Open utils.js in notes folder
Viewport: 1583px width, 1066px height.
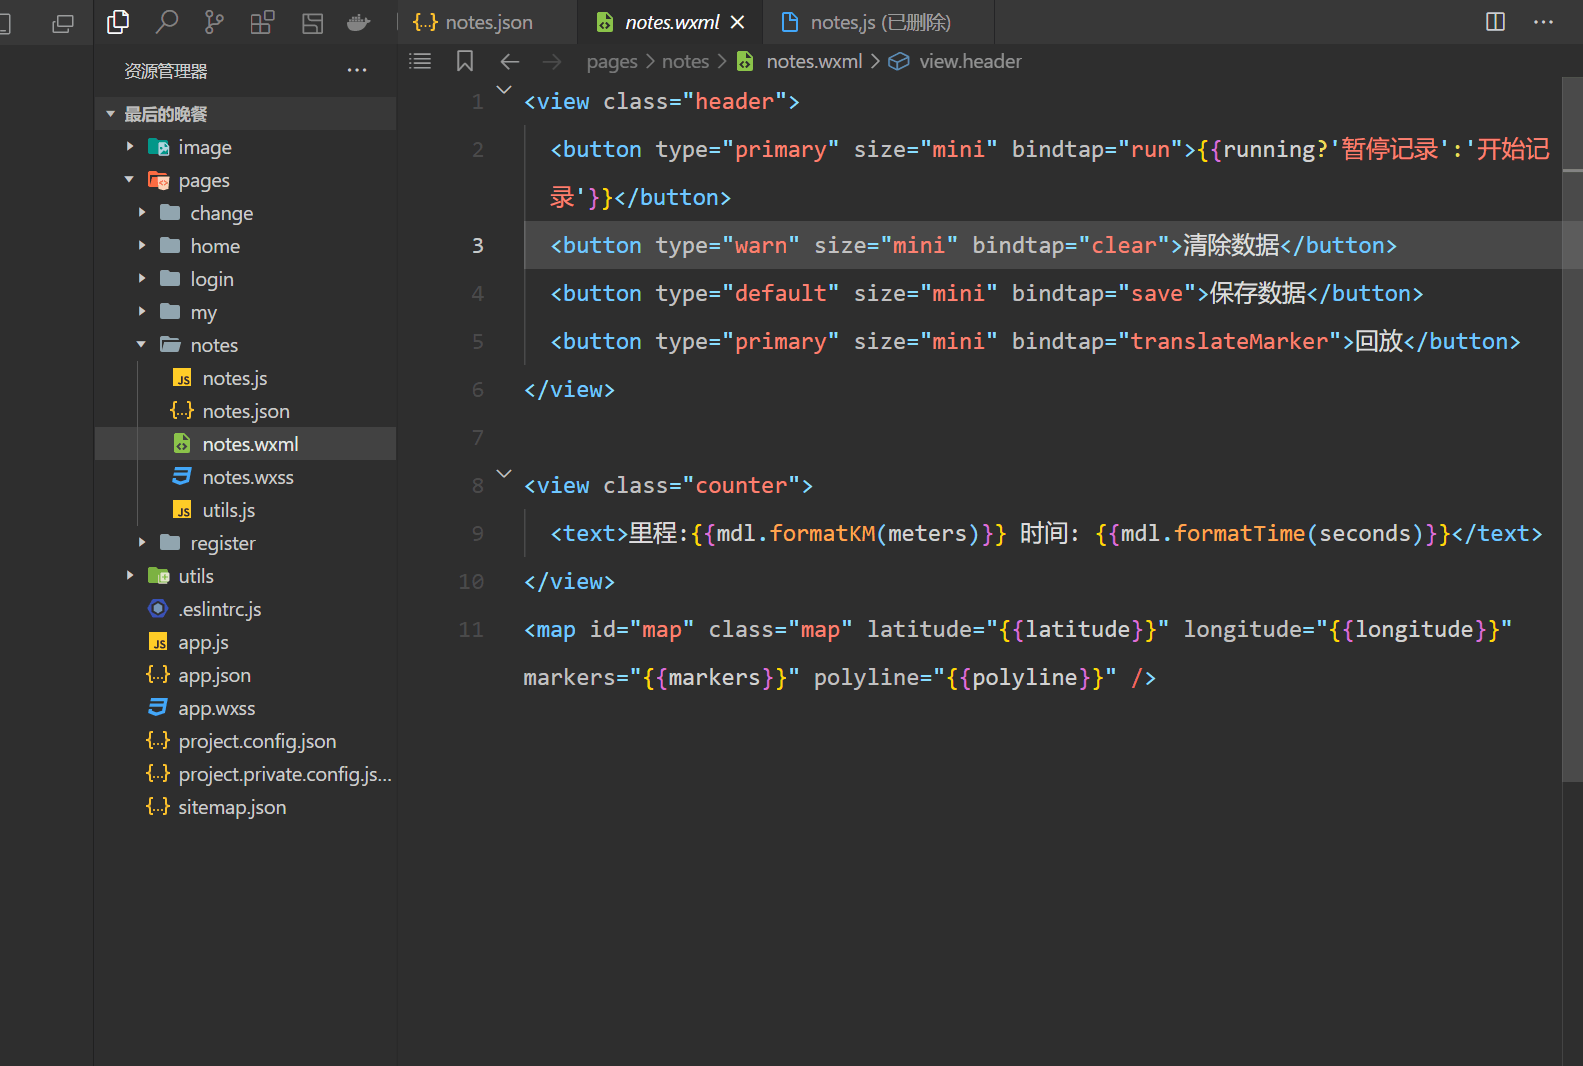pyautogui.click(x=245, y=510)
